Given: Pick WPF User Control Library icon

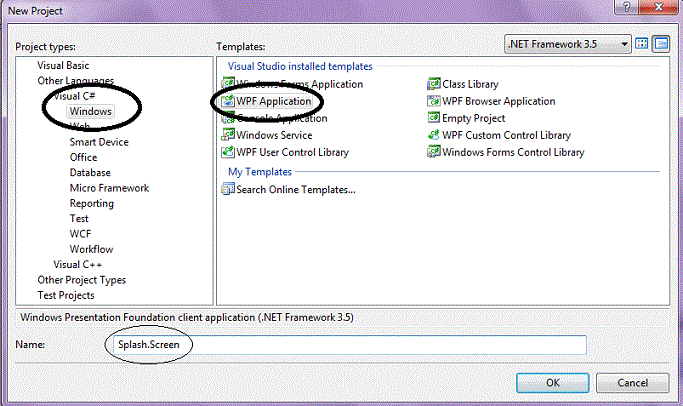Looking at the screenshot, I should point(228,152).
